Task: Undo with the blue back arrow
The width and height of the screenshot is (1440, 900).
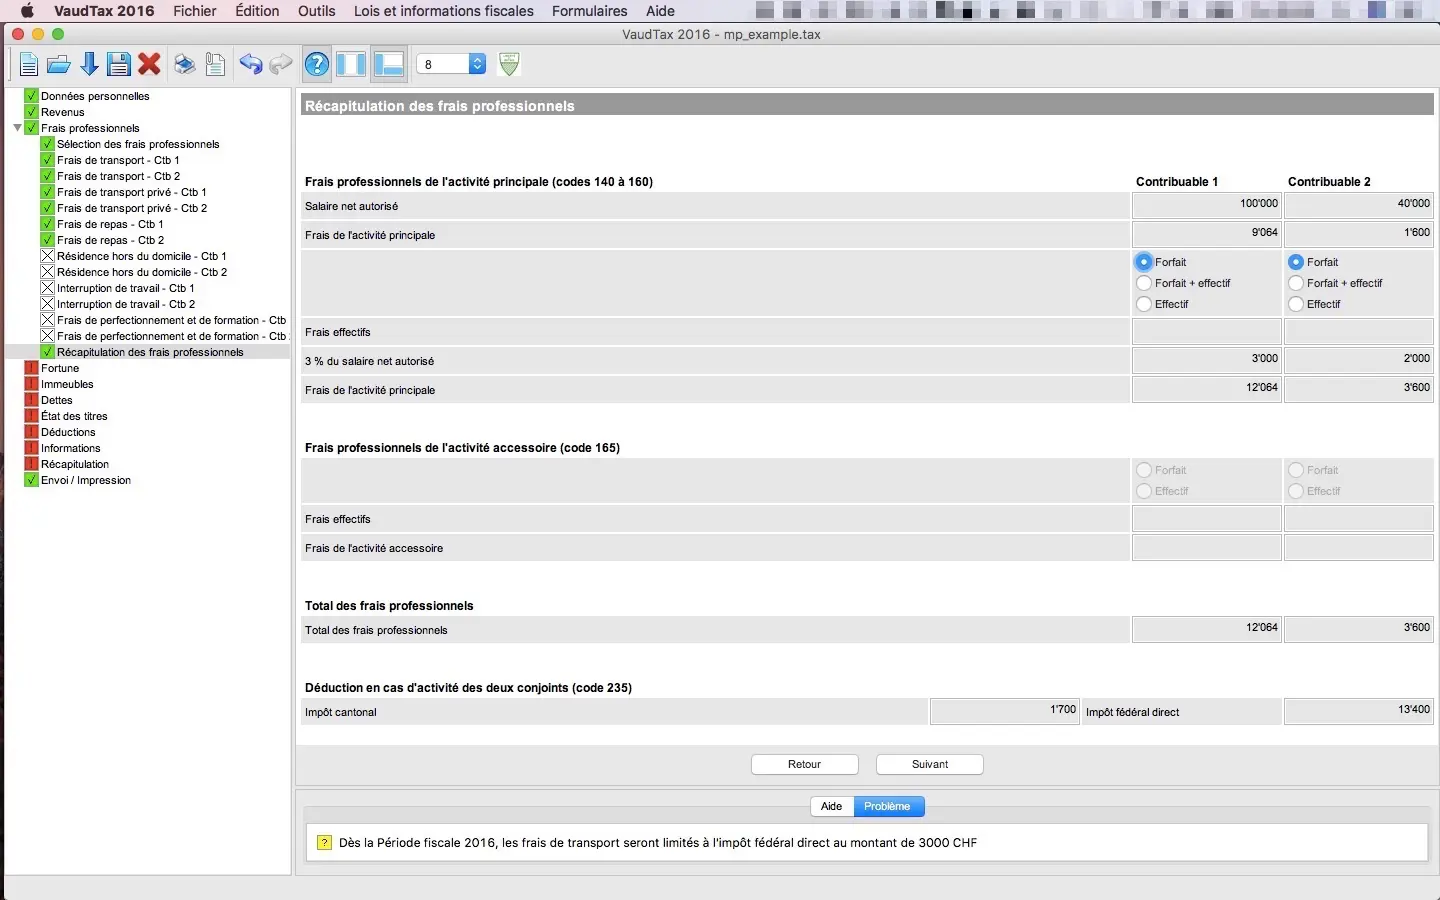Action: pos(250,65)
